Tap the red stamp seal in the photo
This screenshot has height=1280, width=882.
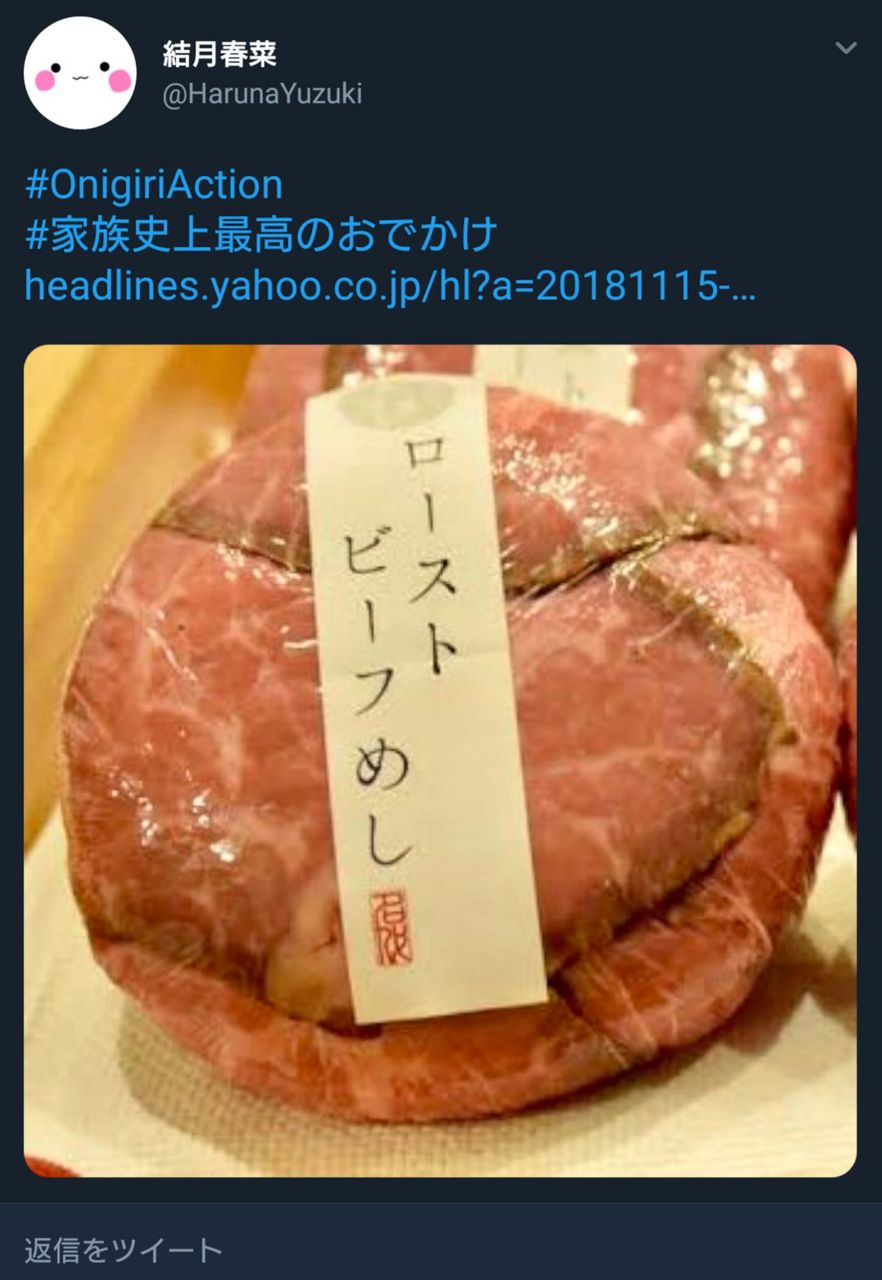point(391,927)
